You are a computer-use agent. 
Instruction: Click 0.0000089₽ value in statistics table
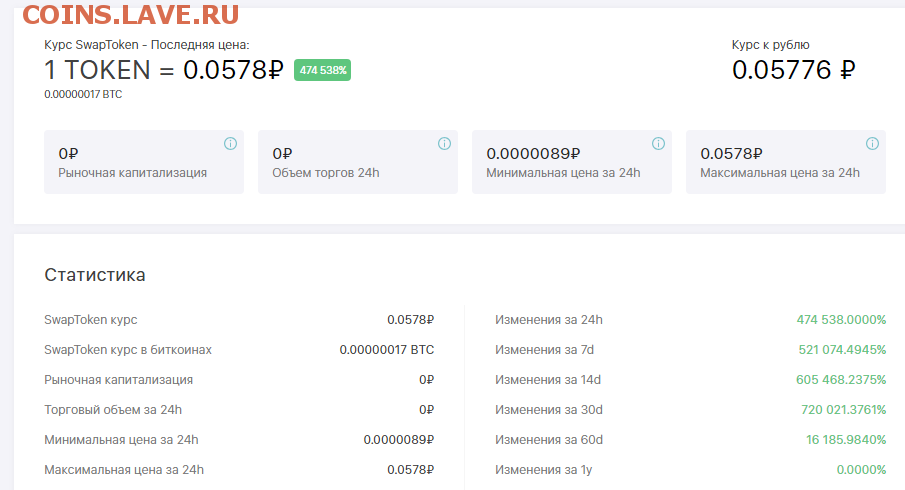click(399, 440)
